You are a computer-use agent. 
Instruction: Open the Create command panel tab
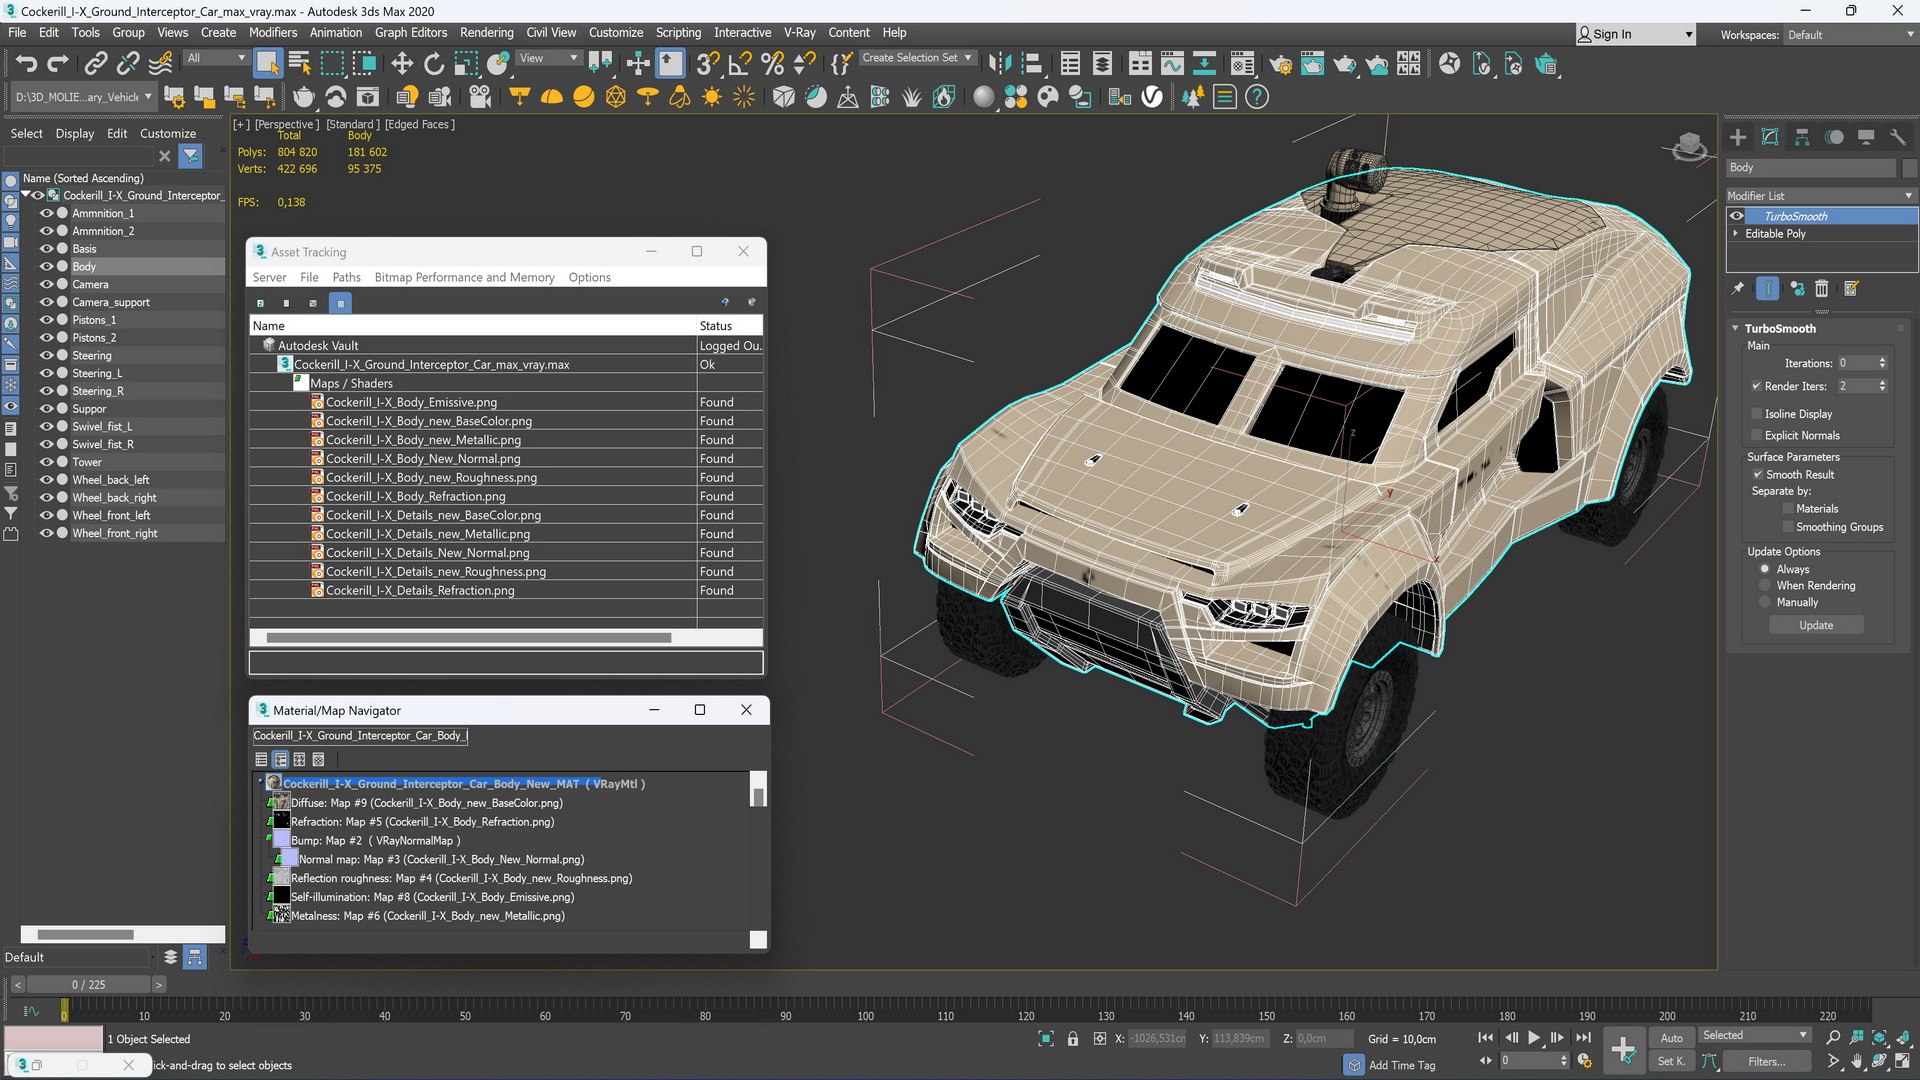click(x=1738, y=137)
